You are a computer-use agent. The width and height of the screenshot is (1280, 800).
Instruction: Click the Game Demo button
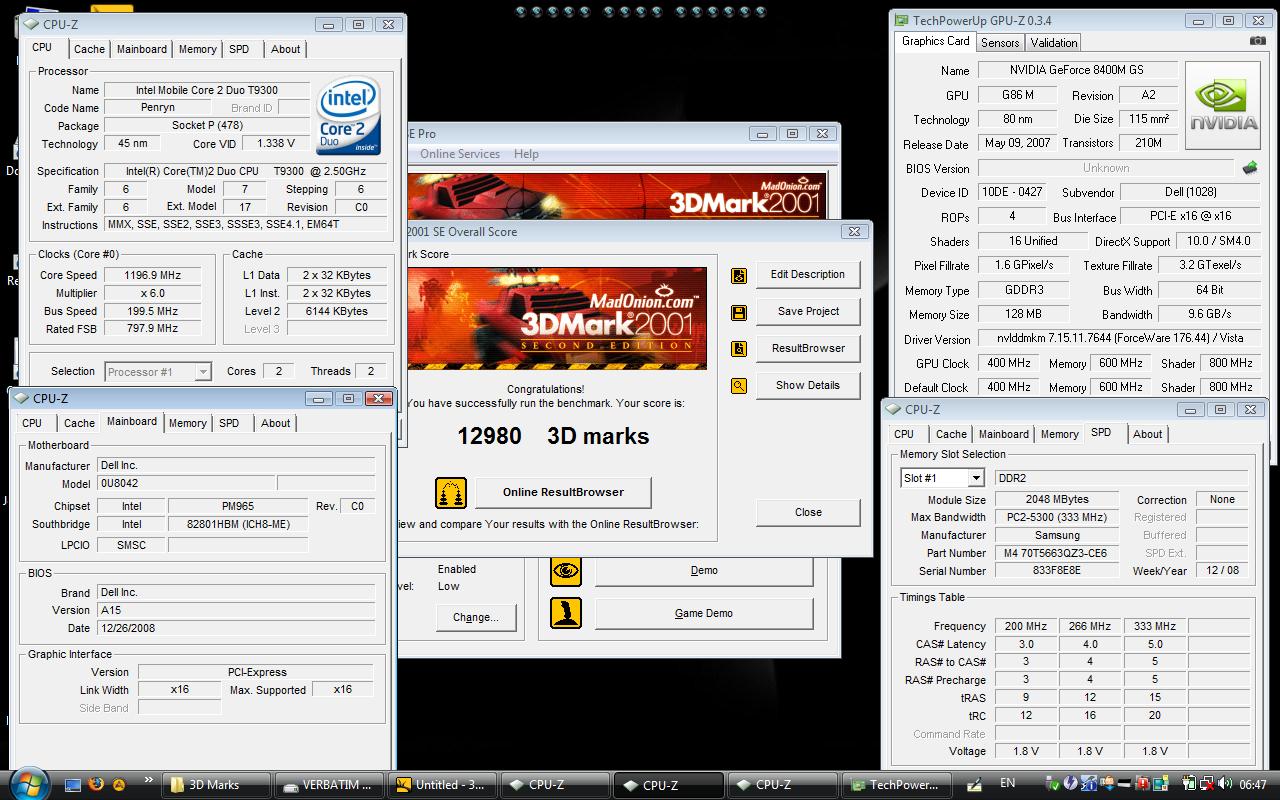(704, 613)
